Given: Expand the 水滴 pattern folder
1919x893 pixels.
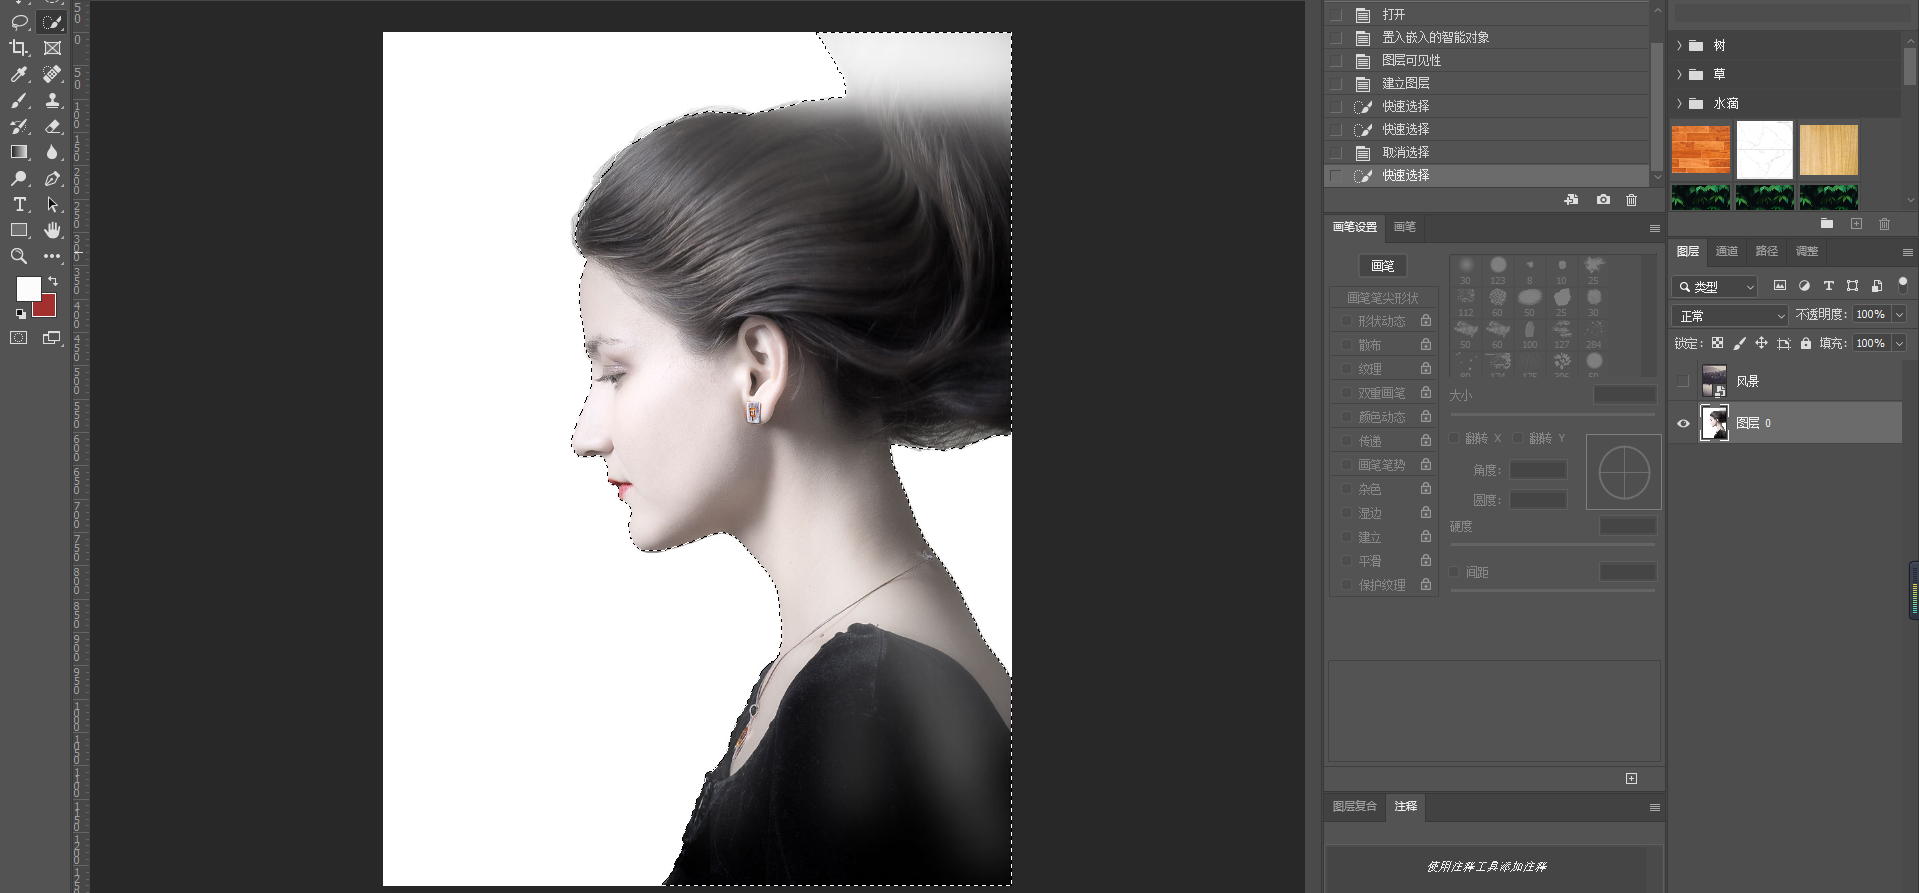Looking at the screenshot, I should pos(1679,103).
